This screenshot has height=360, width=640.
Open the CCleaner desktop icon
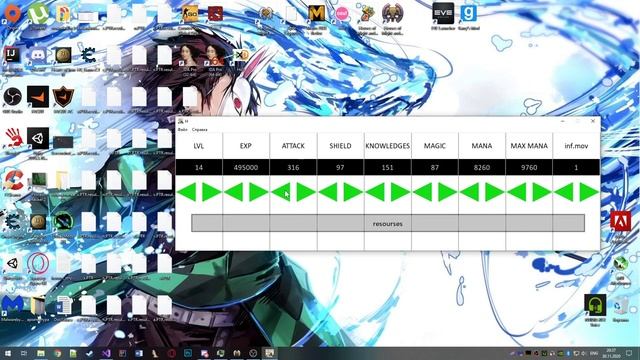point(12,184)
